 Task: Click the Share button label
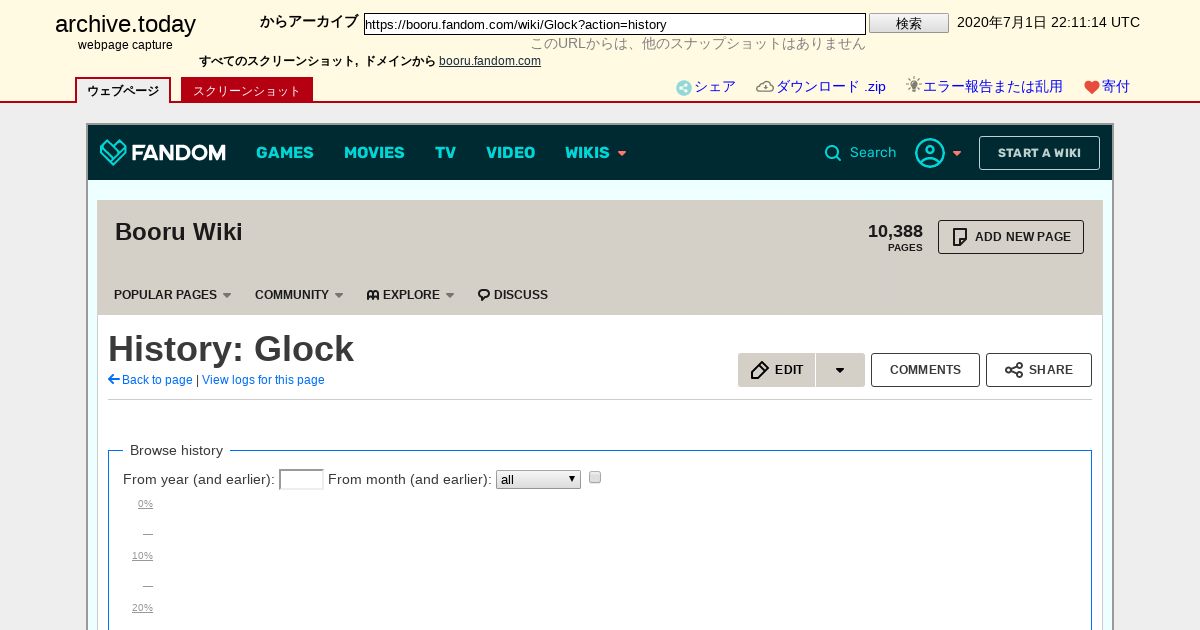tap(1051, 370)
